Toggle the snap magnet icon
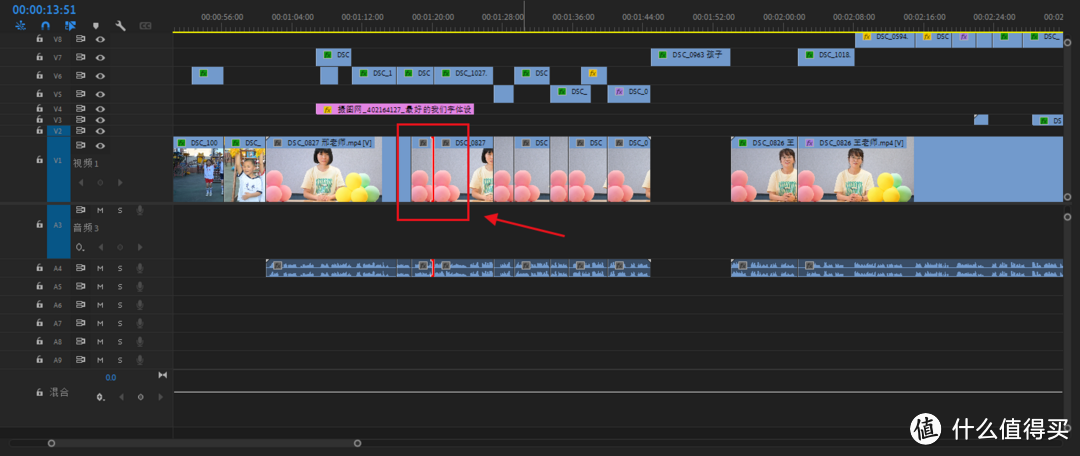Viewport: 1080px width, 456px height. point(45,26)
